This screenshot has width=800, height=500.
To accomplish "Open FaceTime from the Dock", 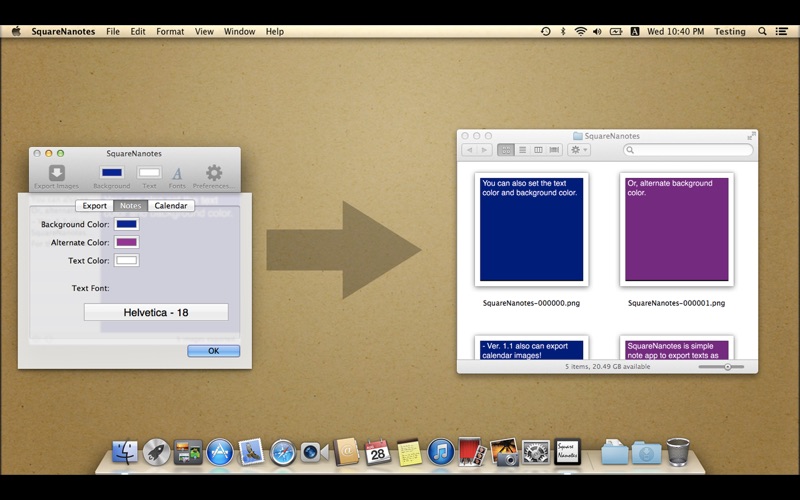I will [x=314, y=452].
